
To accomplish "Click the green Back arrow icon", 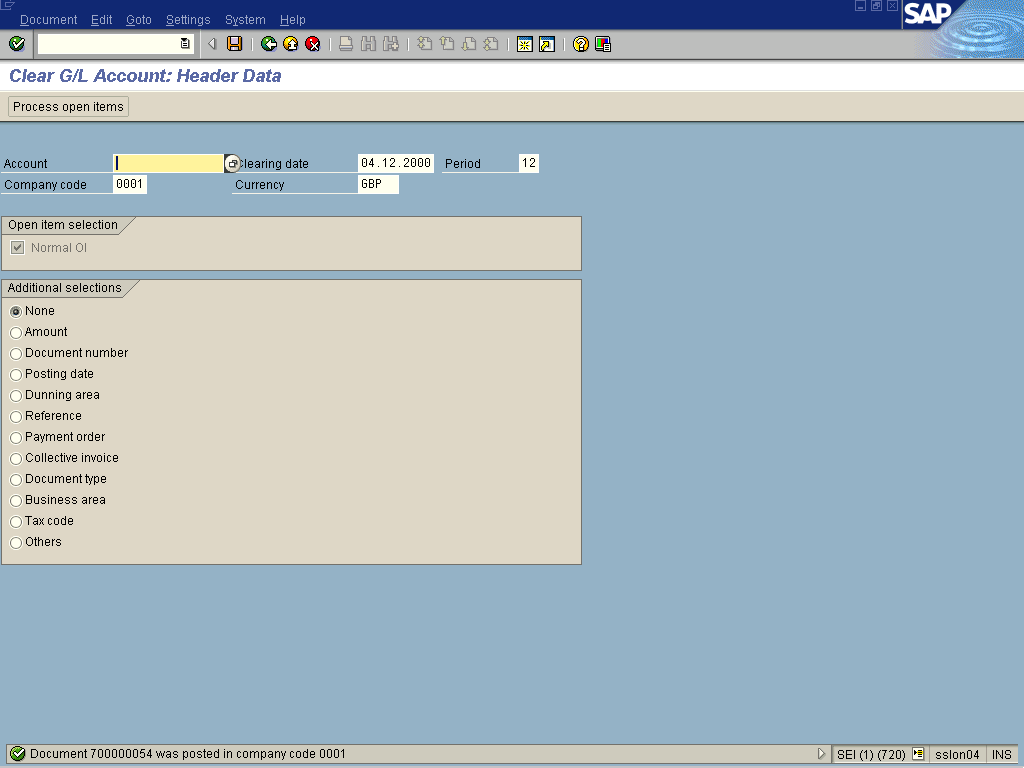I will click(268, 44).
